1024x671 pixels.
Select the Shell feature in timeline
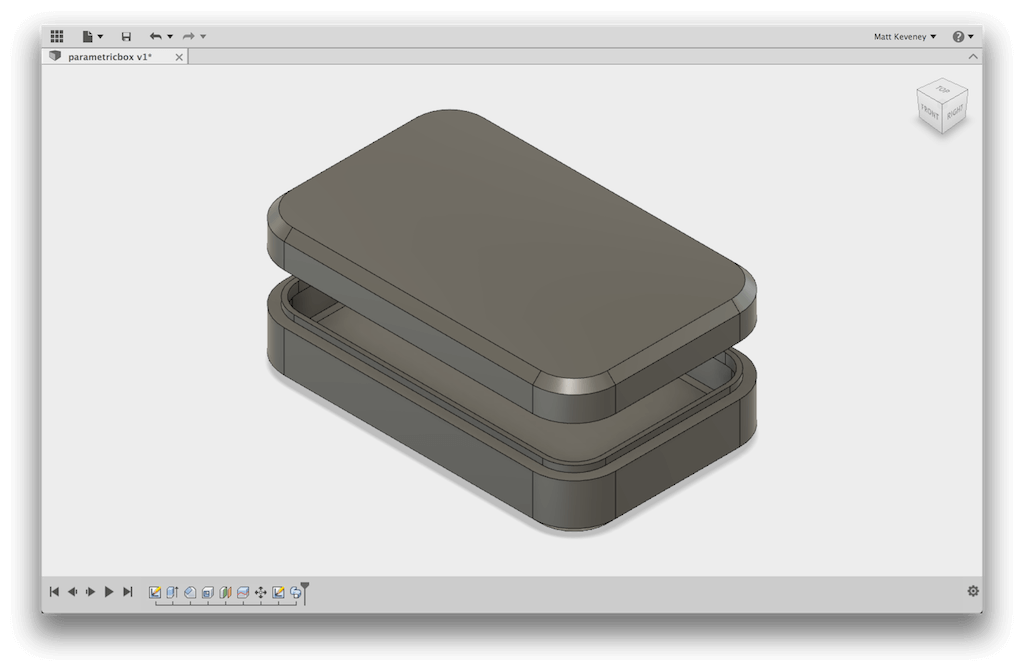coord(207,592)
